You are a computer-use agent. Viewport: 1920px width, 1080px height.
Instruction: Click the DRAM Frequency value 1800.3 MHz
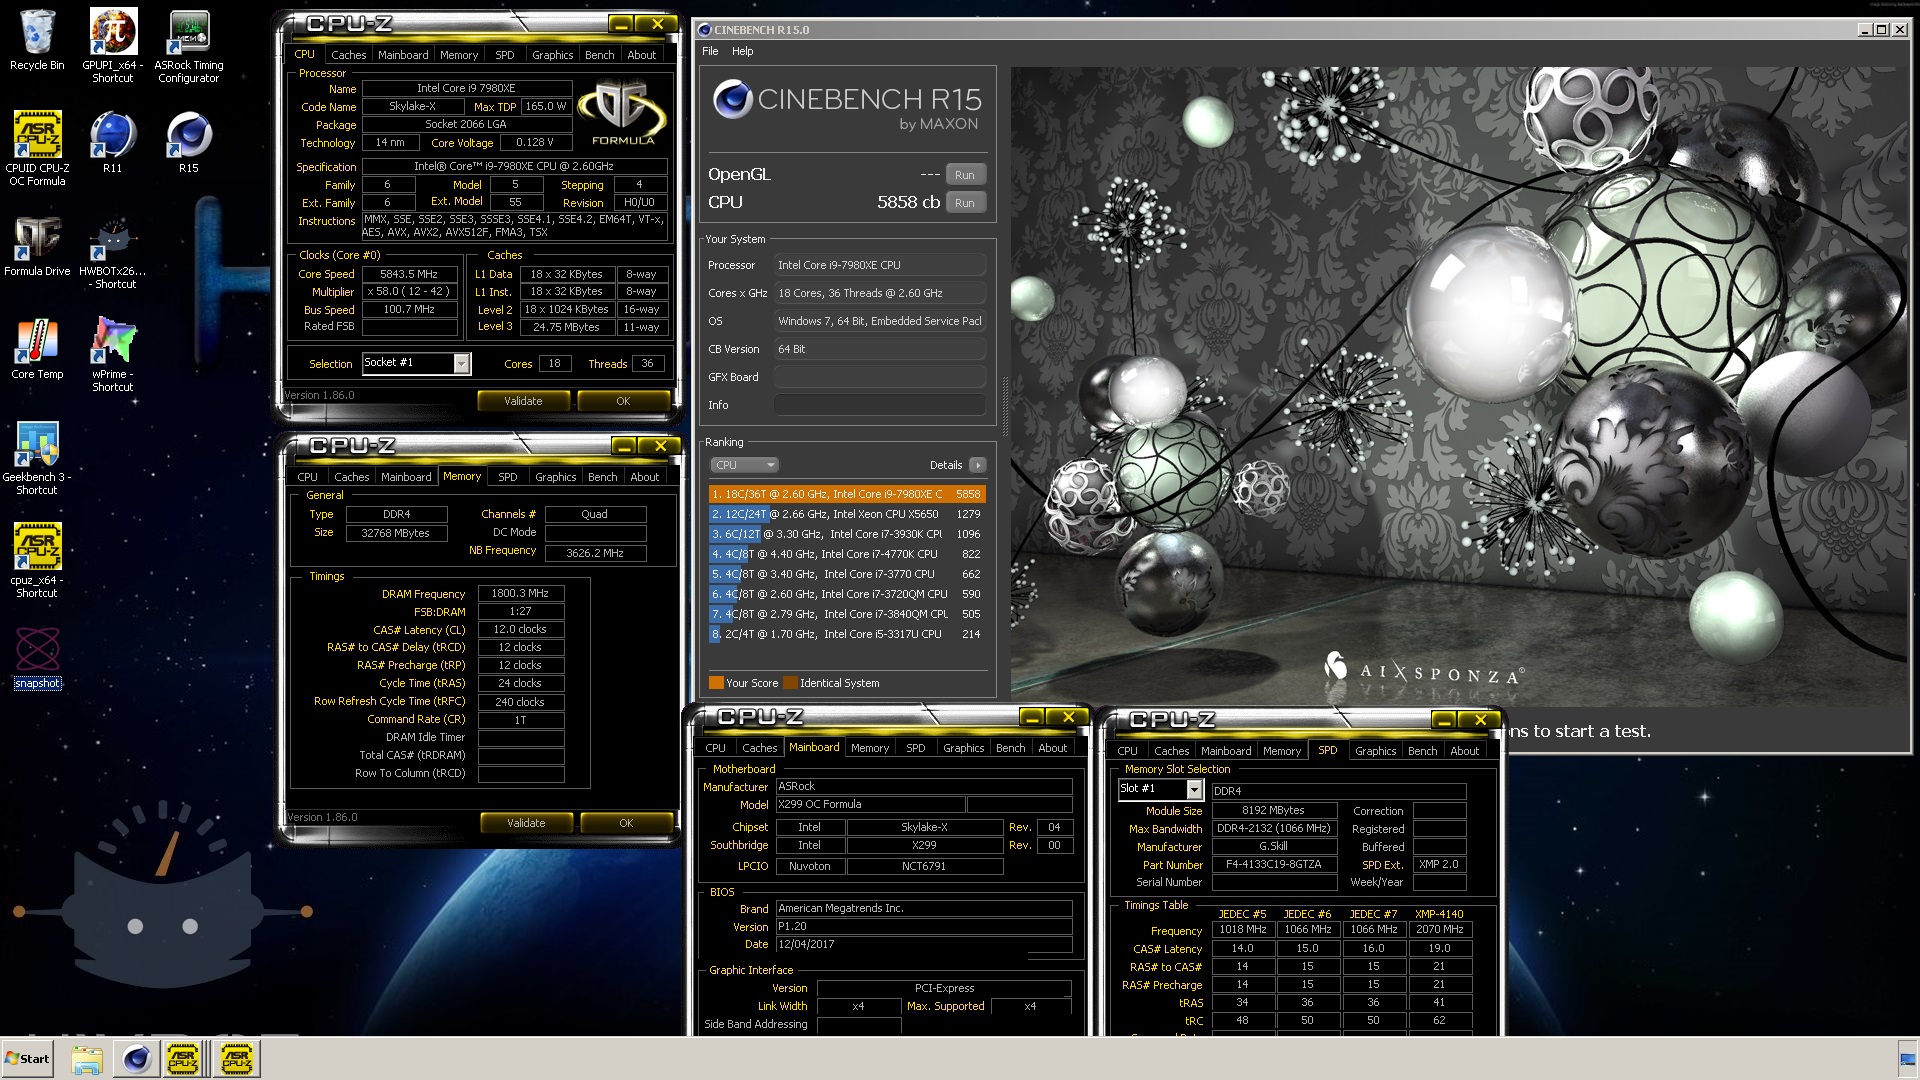tap(521, 593)
